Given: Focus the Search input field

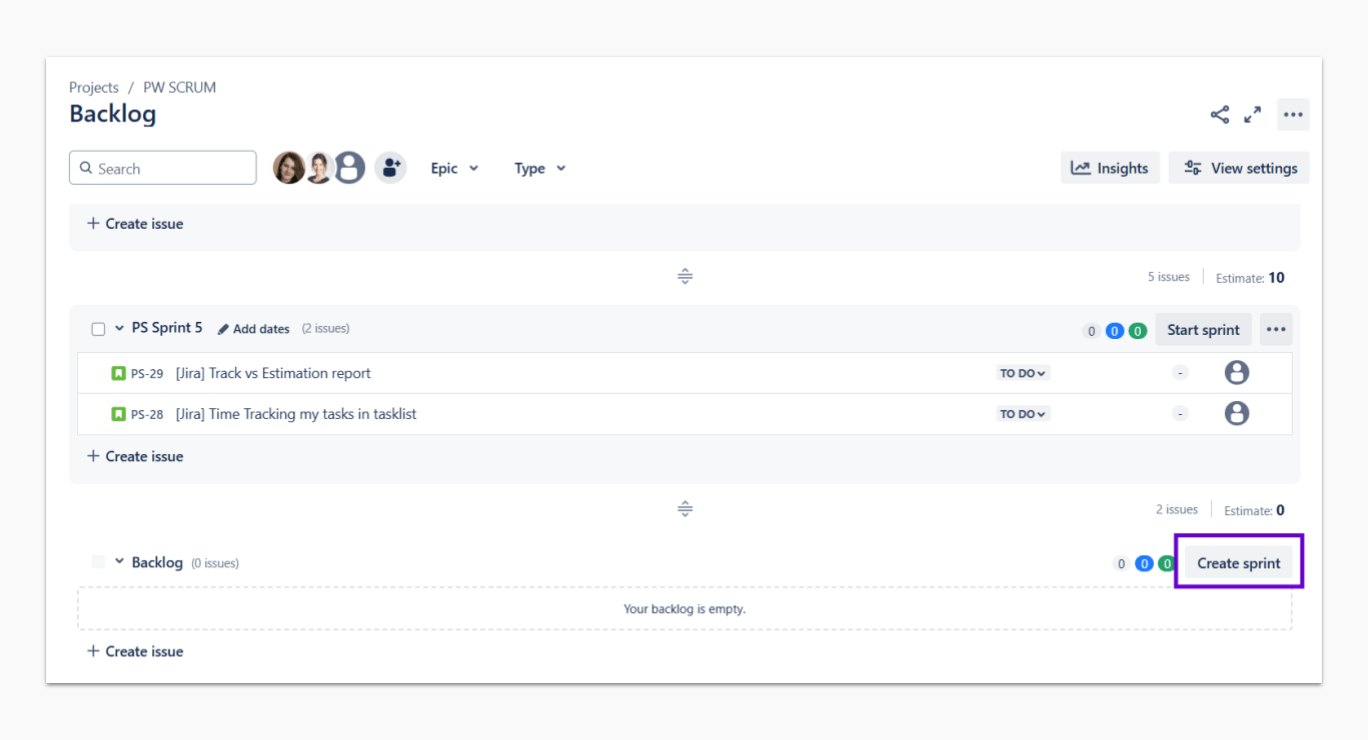Looking at the screenshot, I should coord(172,168).
